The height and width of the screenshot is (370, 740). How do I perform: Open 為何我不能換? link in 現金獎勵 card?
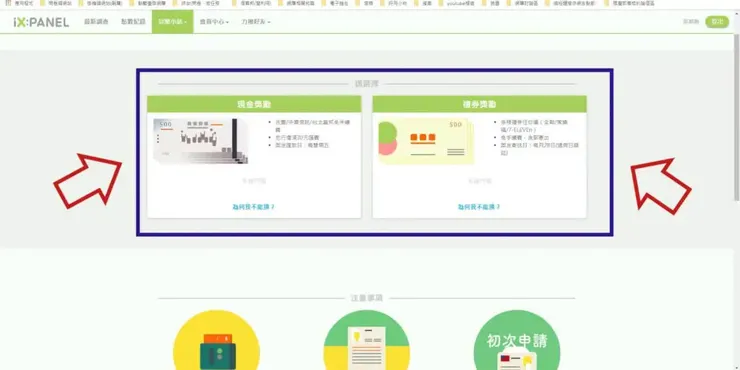(253, 207)
